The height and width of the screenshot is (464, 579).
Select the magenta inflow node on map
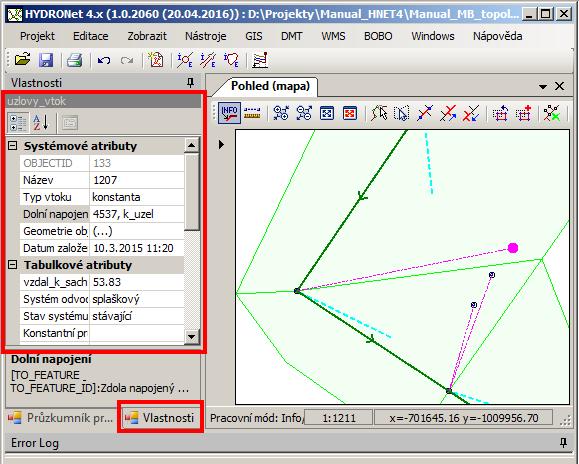pos(513,248)
